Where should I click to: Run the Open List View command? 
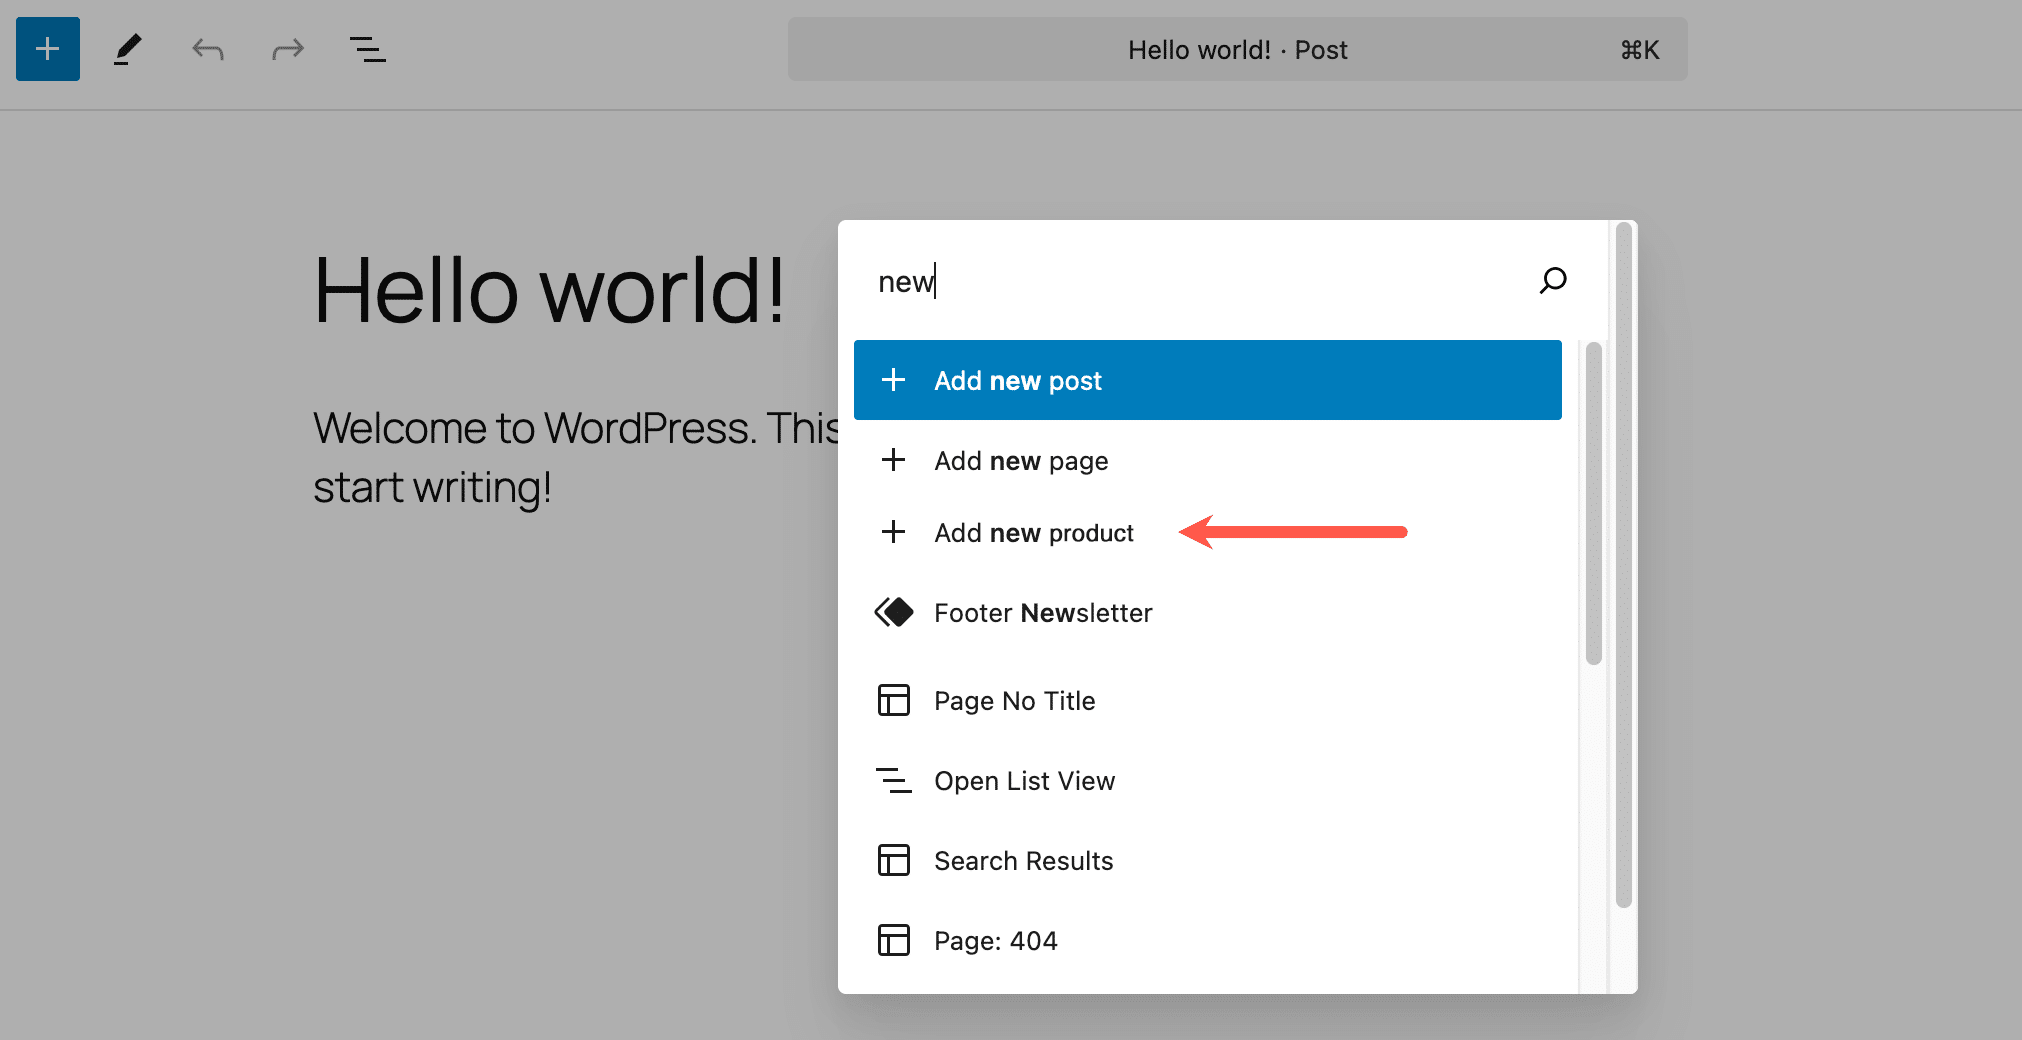(x=1024, y=780)
